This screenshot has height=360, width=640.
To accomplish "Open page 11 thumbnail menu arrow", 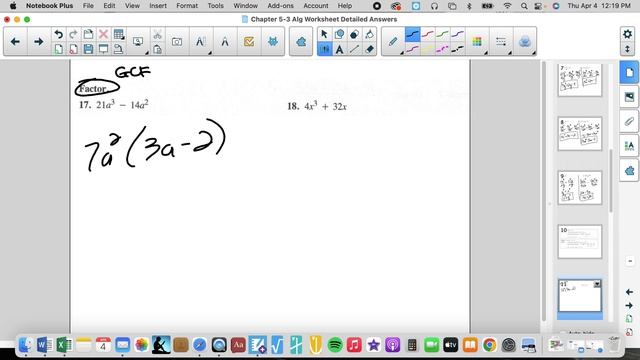I will [597, 284].
